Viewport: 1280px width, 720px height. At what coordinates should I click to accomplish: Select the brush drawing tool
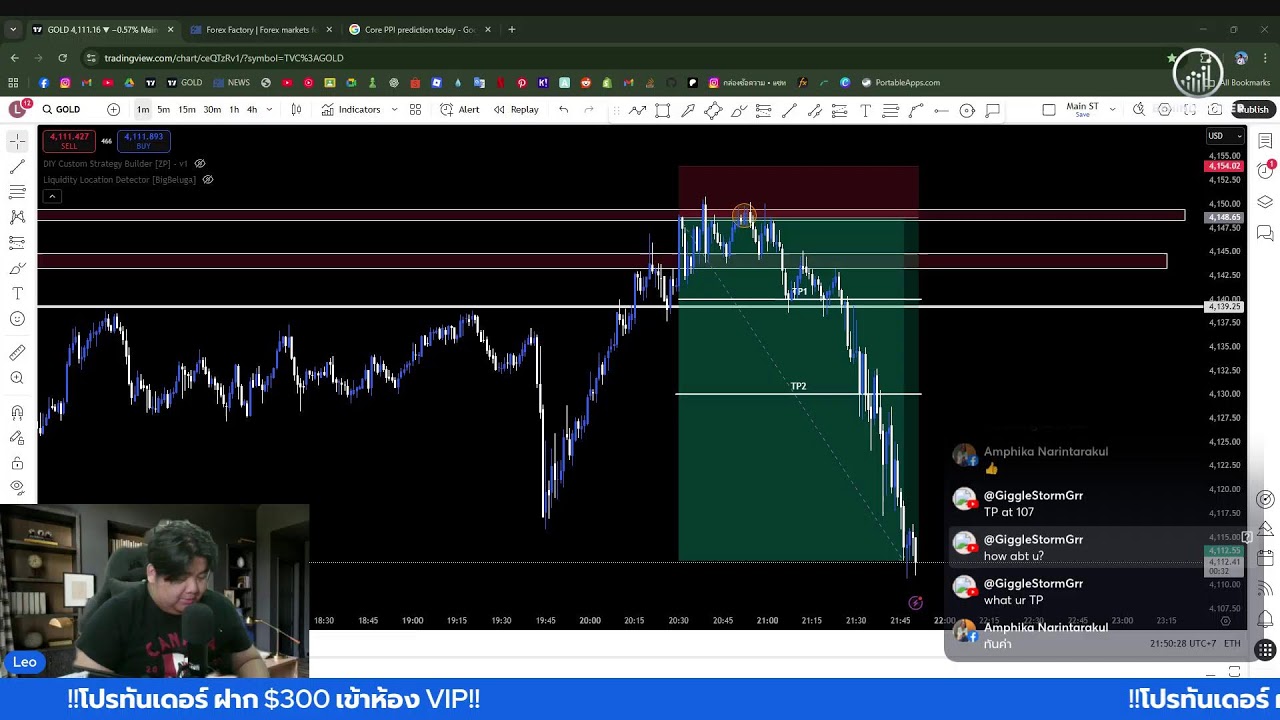click(739, 110)
